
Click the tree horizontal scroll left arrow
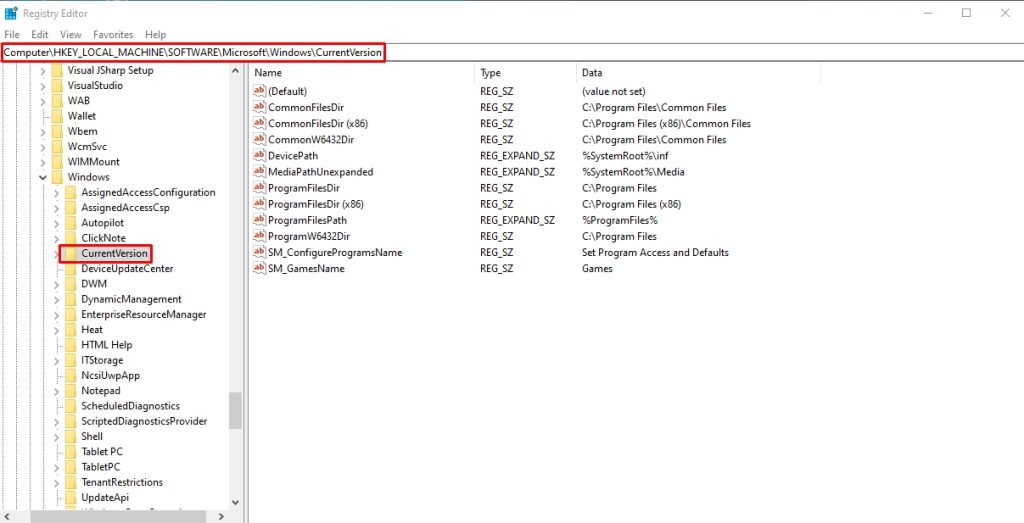coord(8,516)
